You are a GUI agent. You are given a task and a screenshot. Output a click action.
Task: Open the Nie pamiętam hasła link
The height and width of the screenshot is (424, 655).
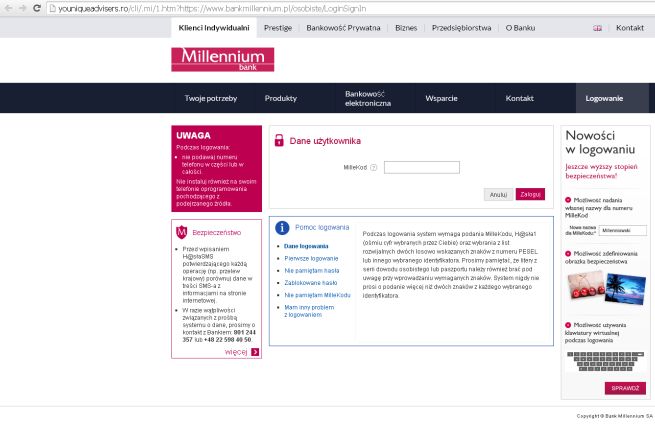(312, 271)
